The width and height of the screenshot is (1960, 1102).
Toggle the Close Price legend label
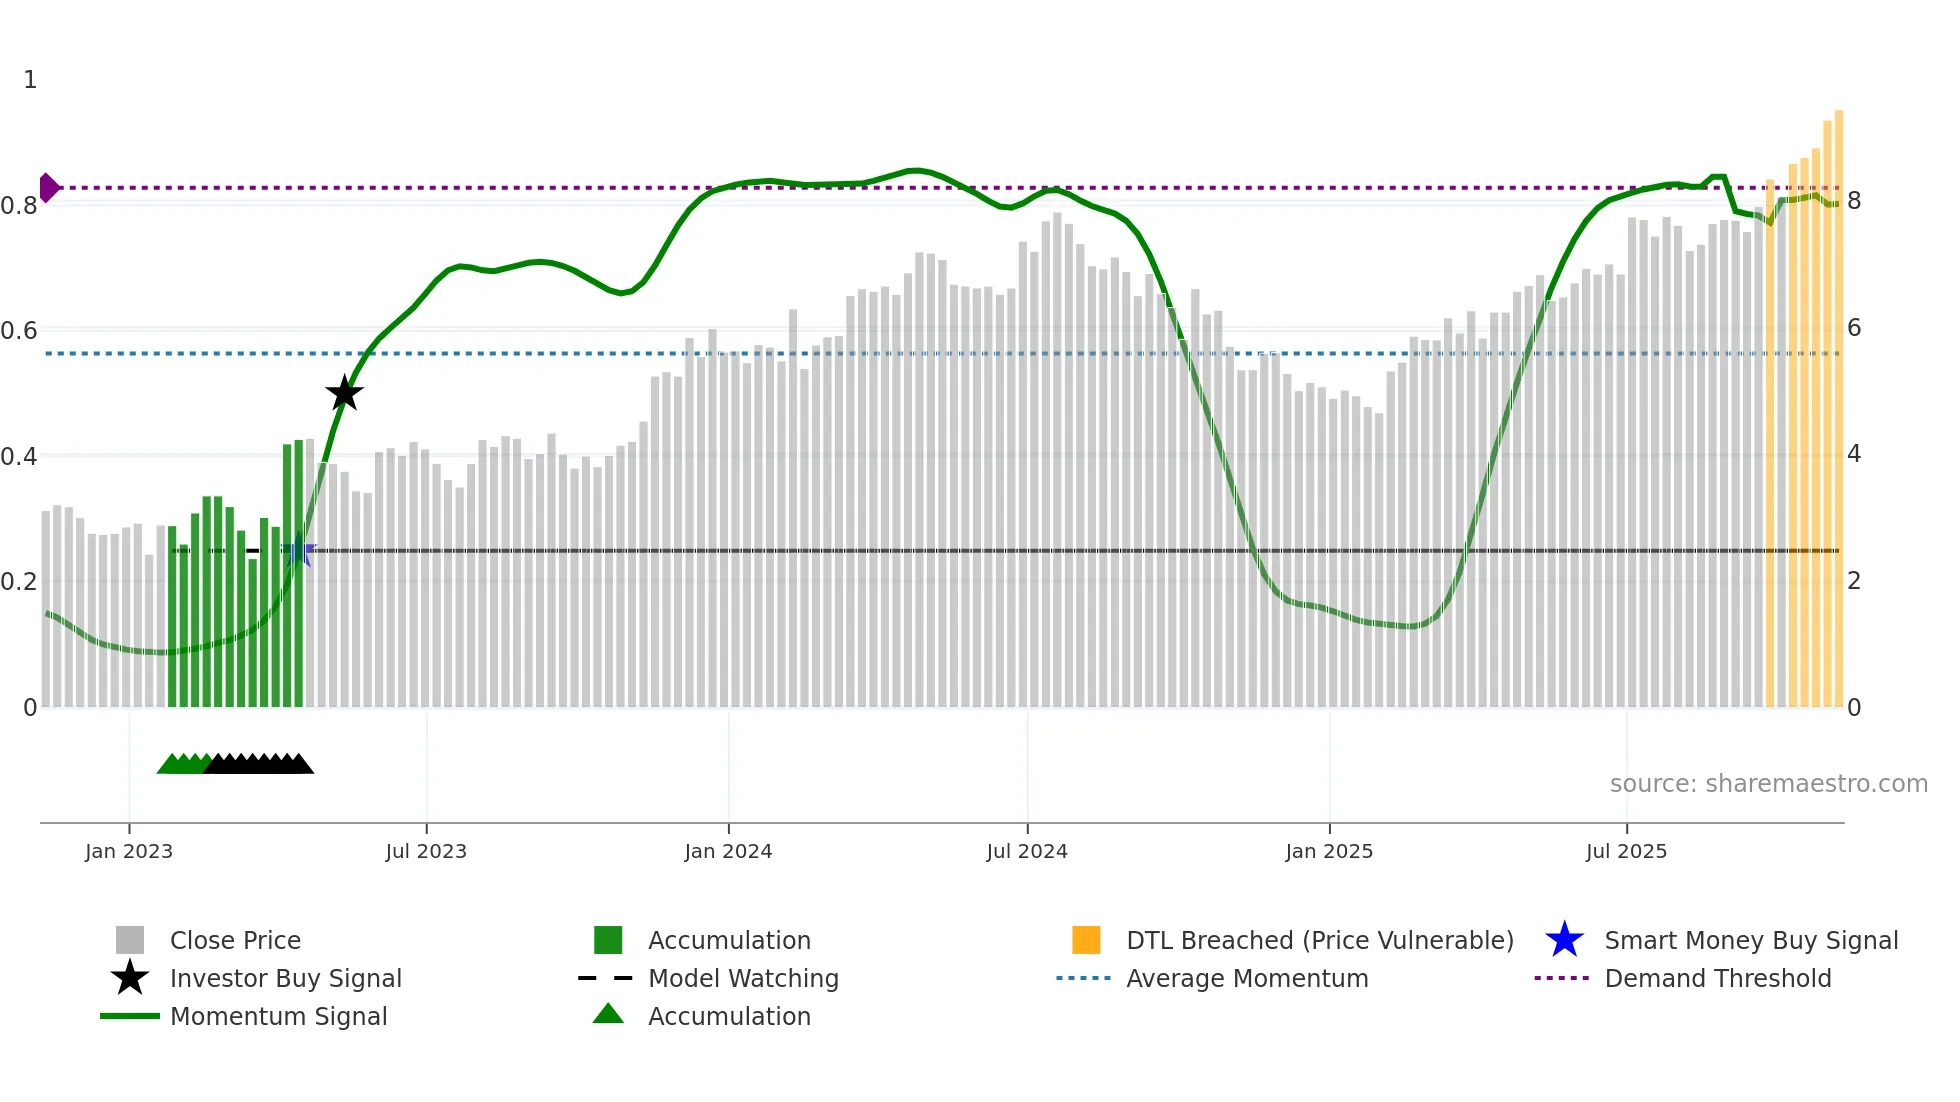pyautogui.click(x=235, y=940)
